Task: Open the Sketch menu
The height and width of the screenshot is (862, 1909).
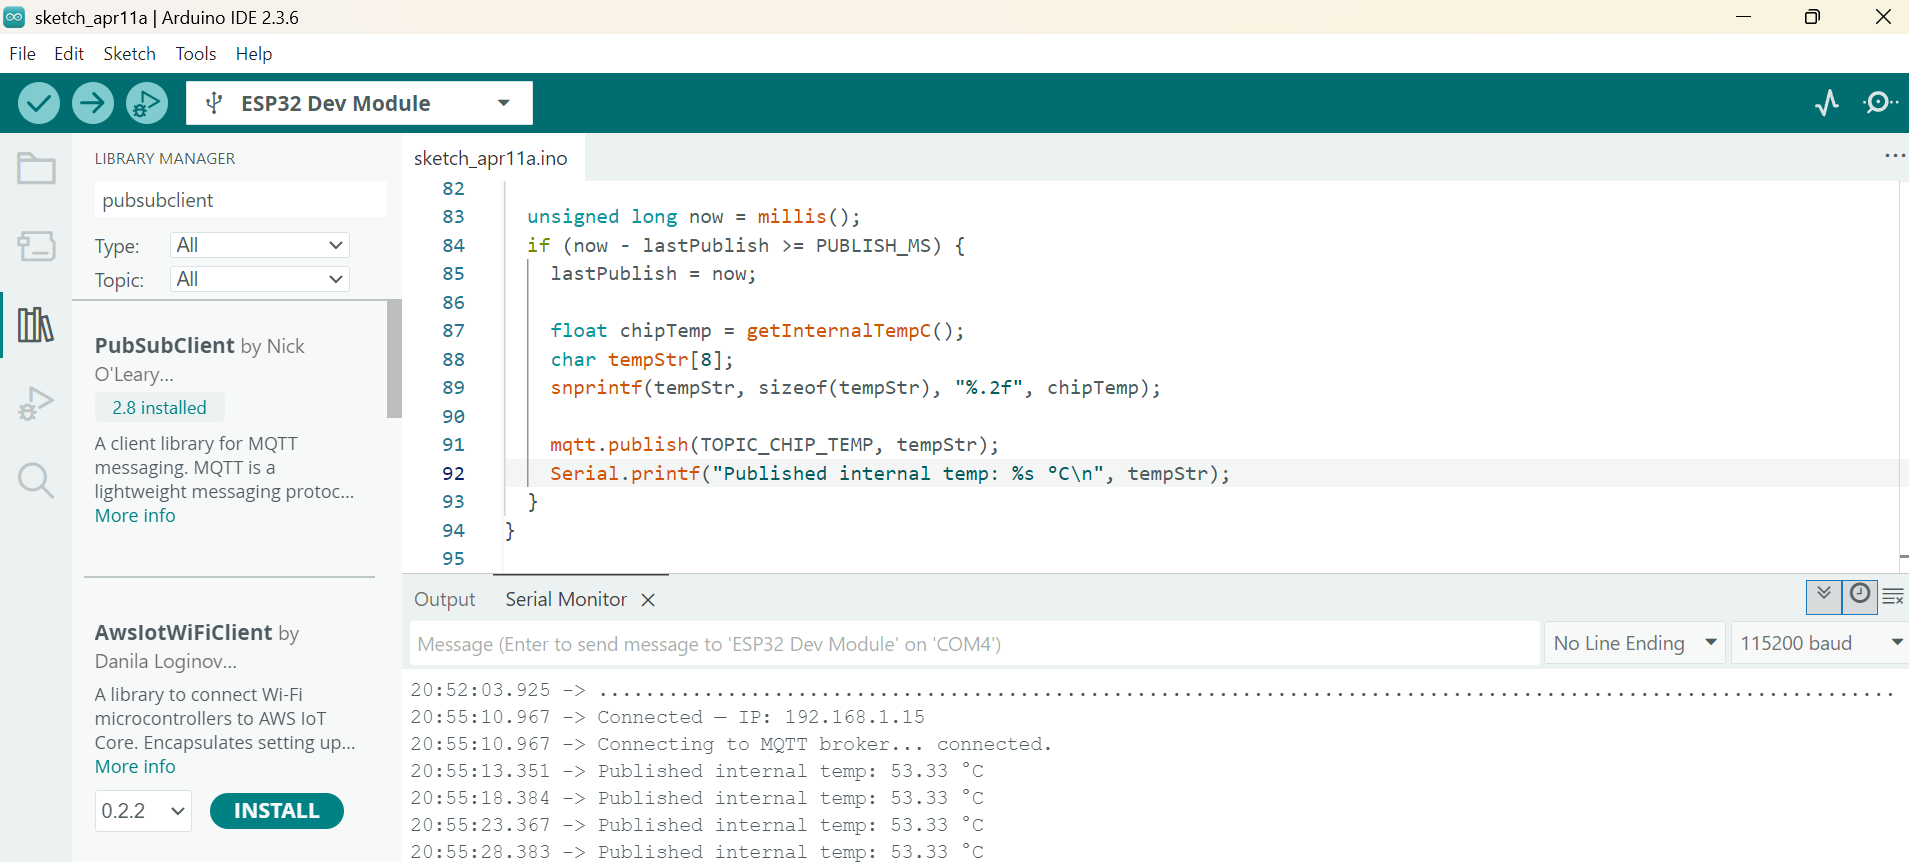Action: [129, 54]
